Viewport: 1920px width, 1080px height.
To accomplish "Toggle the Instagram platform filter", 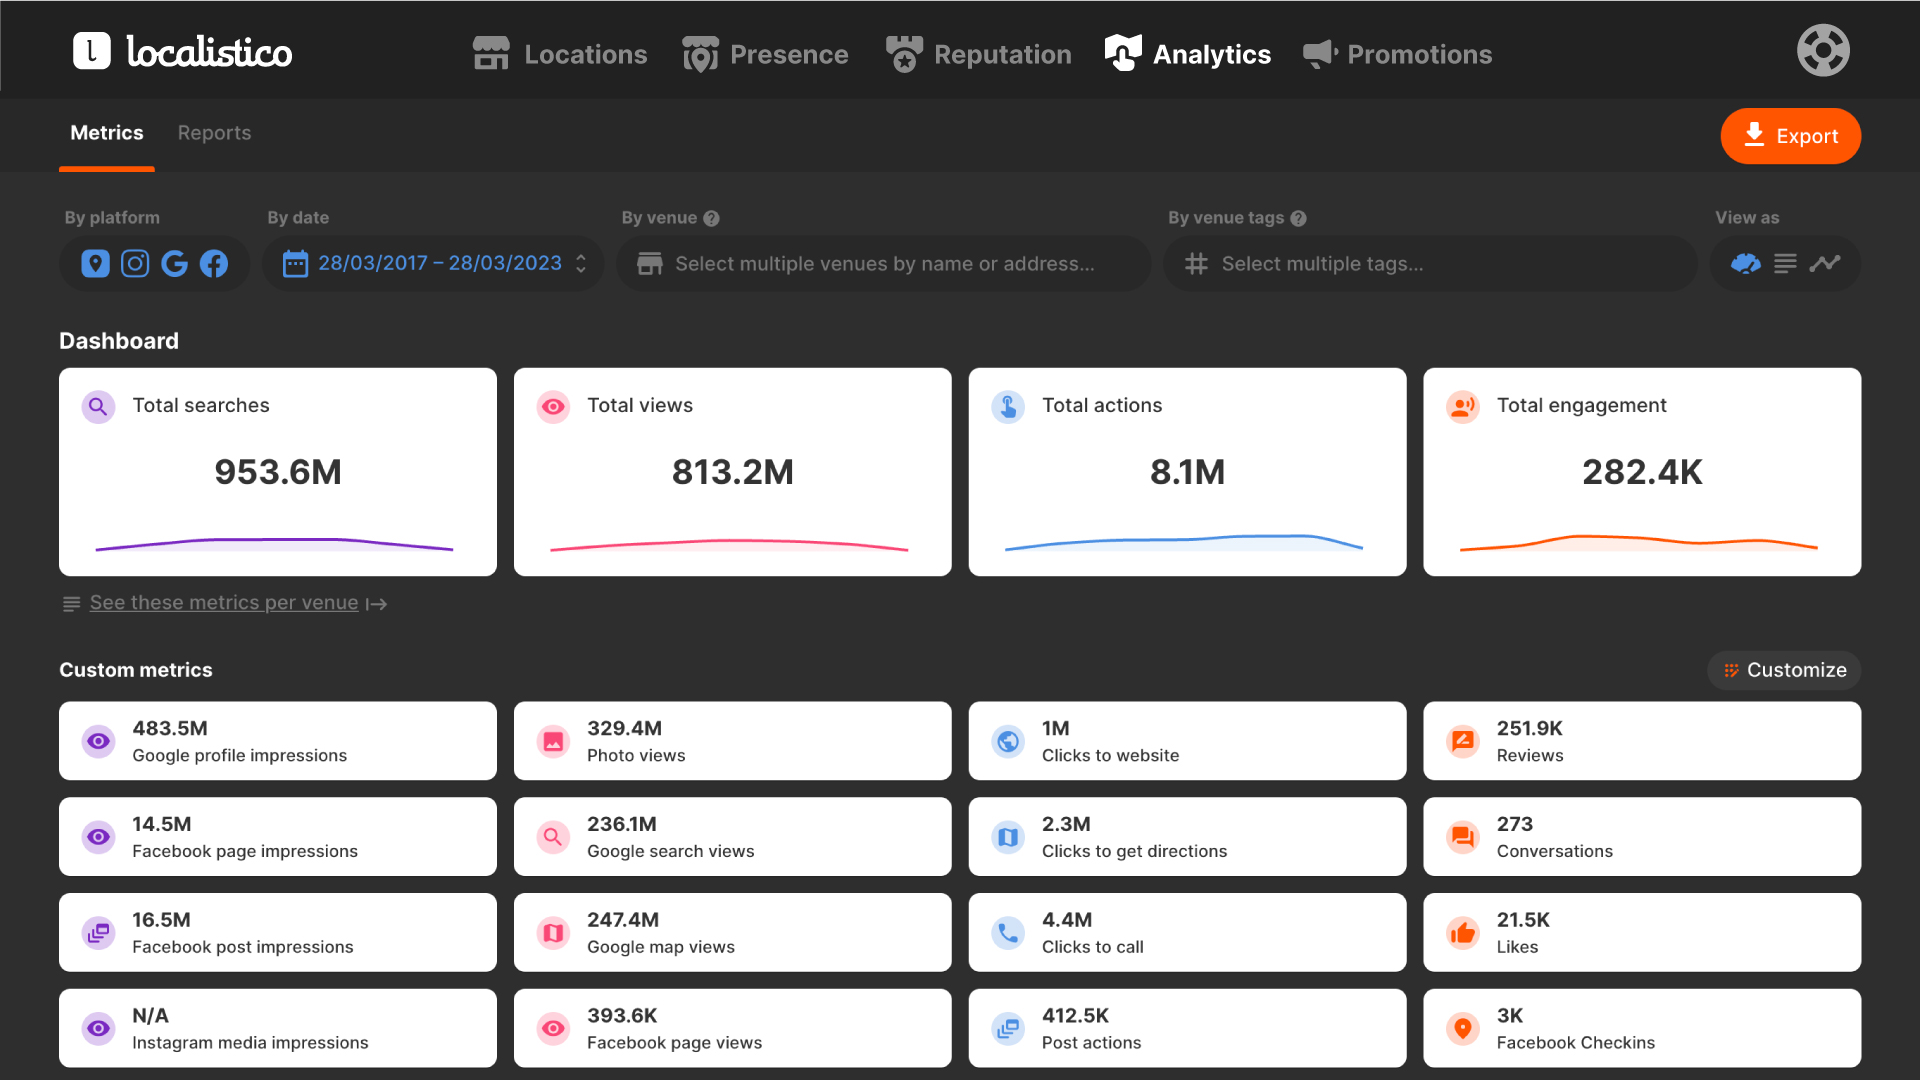I will (x=135, y=263).
